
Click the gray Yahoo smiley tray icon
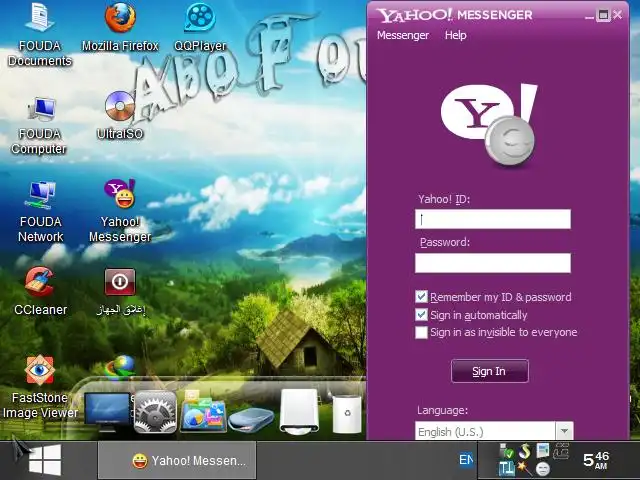543,469
